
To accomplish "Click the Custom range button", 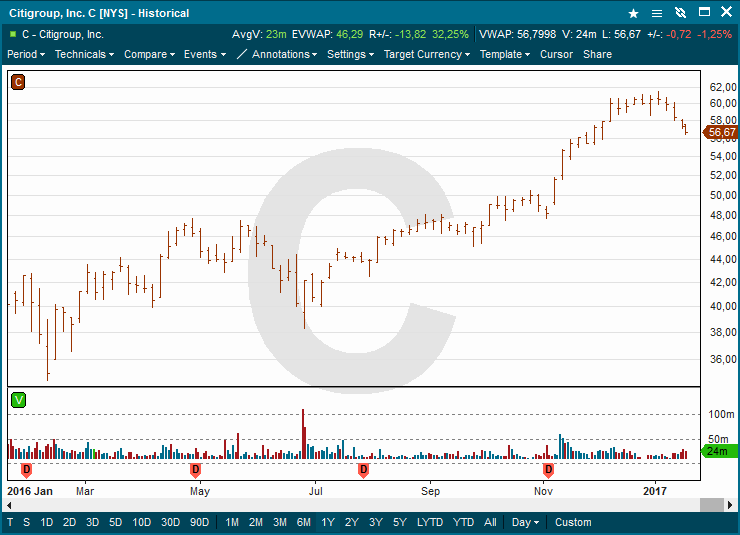I will click(x=573, y=522).
